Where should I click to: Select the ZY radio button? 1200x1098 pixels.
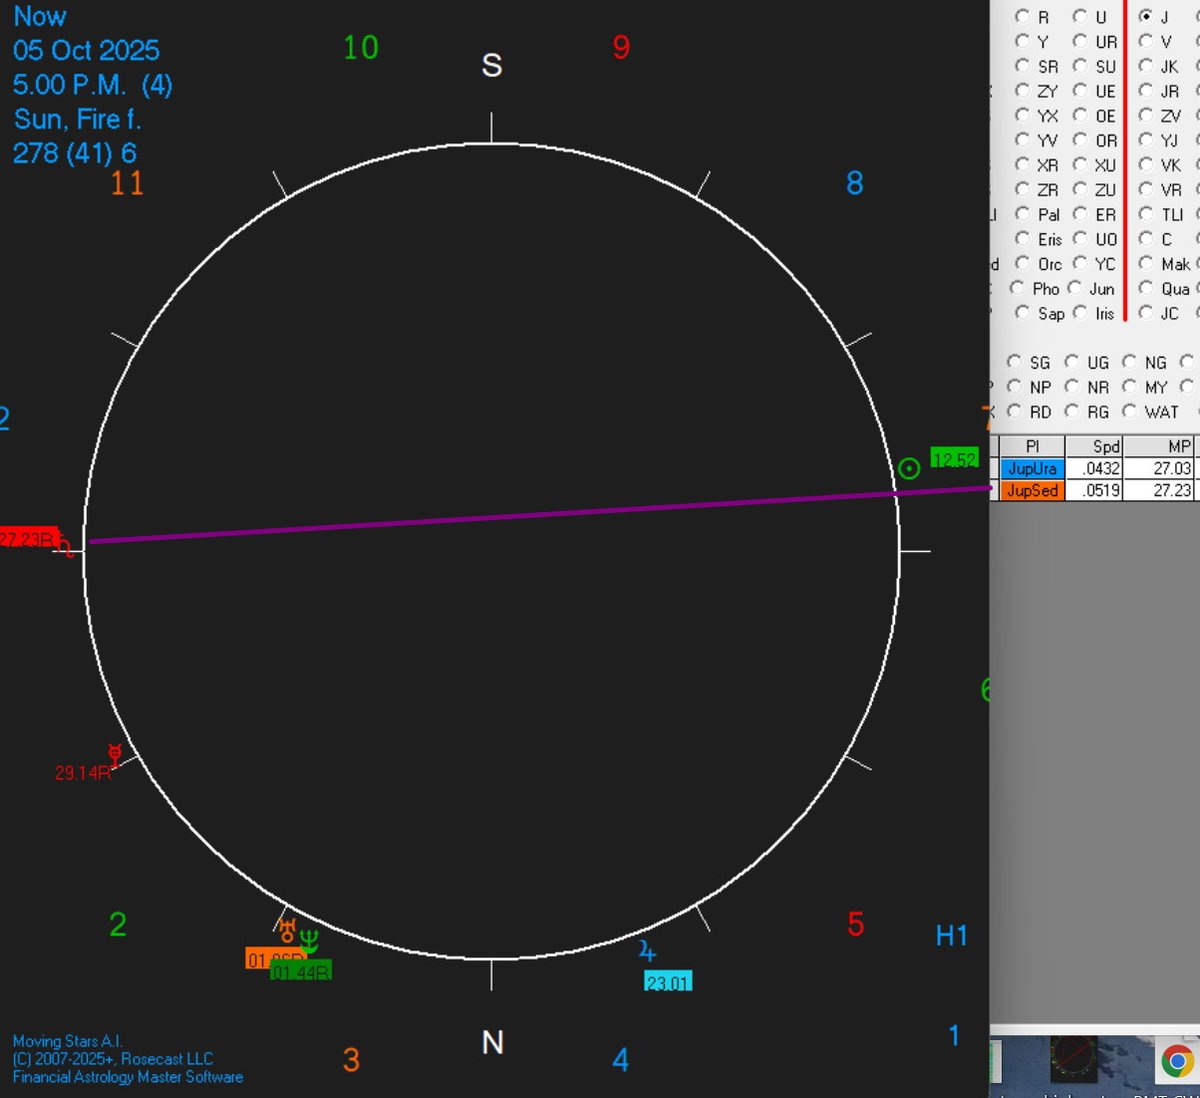point(1022,90)
